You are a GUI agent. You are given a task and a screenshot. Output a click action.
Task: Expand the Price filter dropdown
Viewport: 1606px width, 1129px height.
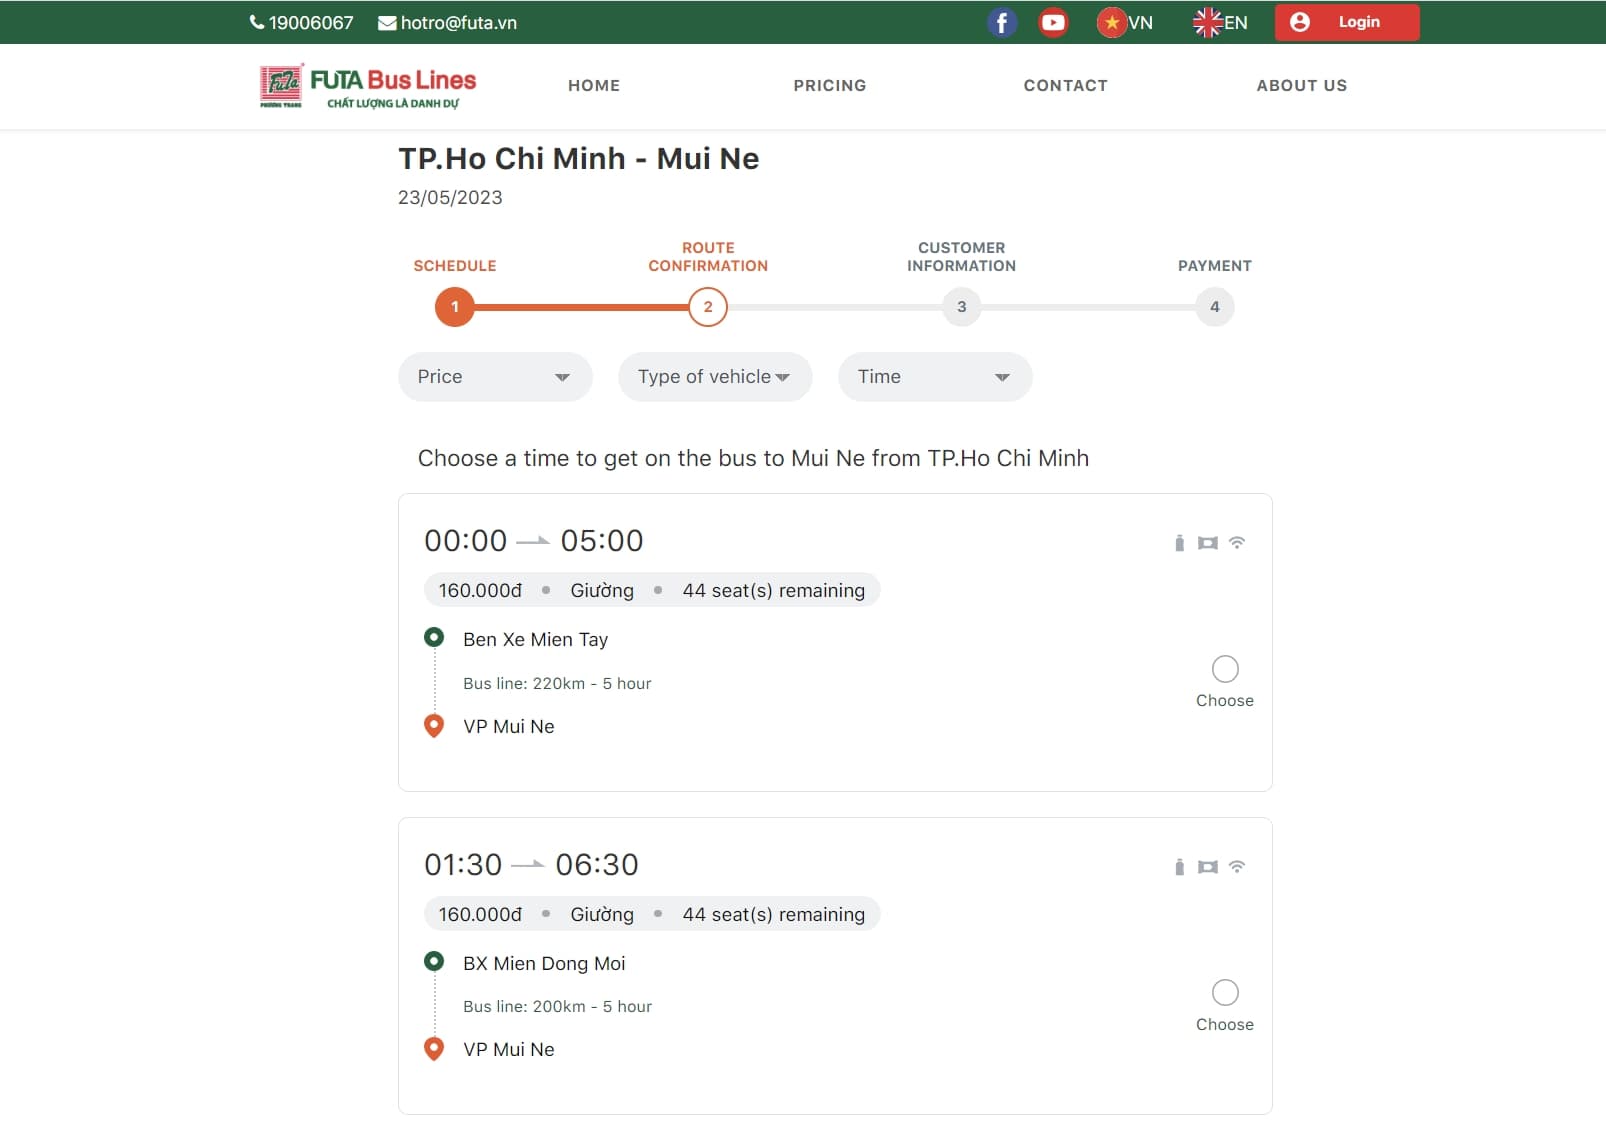coord(495,377)
